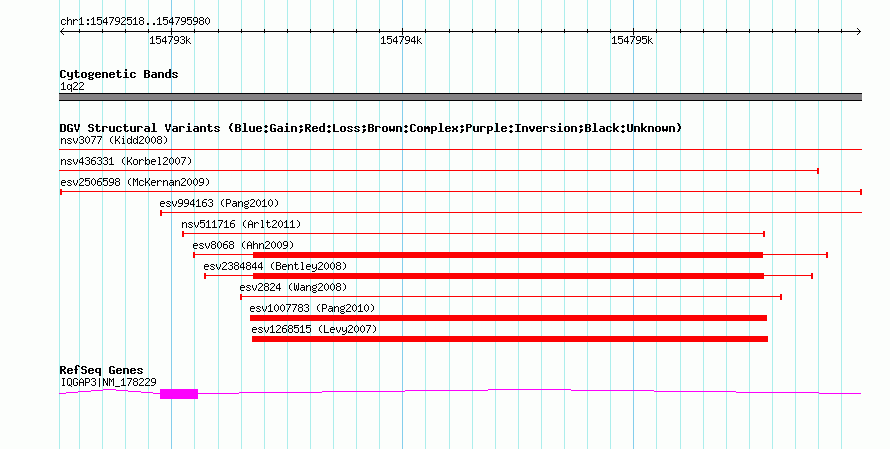Click the red line under esv994163
The height and width of the screenshot is (449, 890).
[x=511, y=213]
